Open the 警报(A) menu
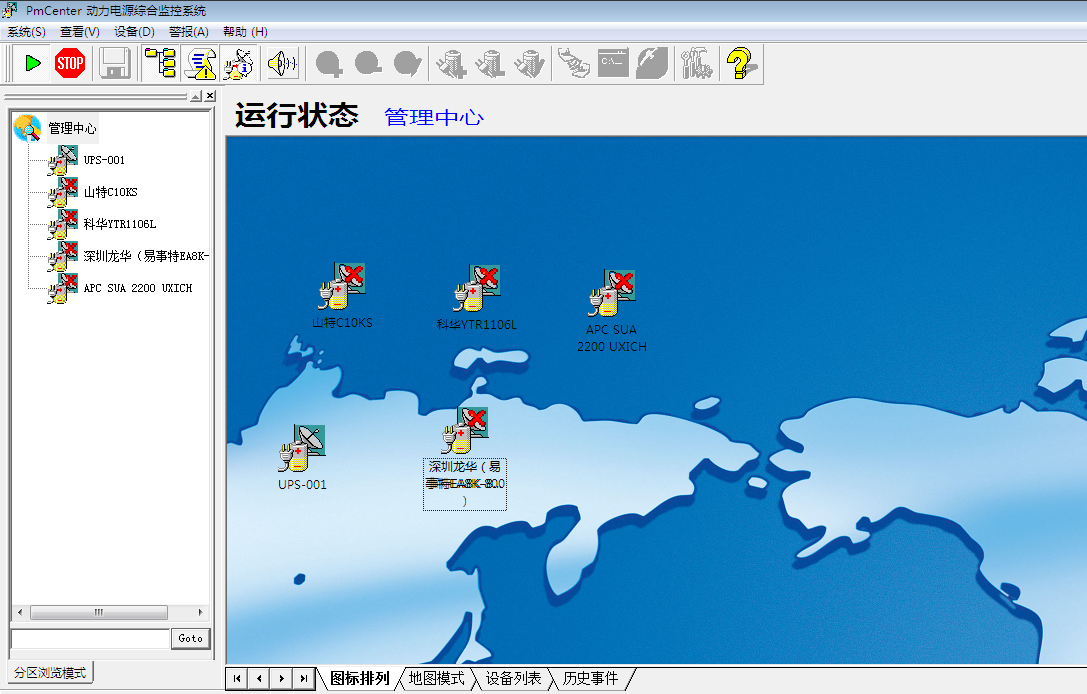This screenshot has height=694, width=1087. [189, 32]
